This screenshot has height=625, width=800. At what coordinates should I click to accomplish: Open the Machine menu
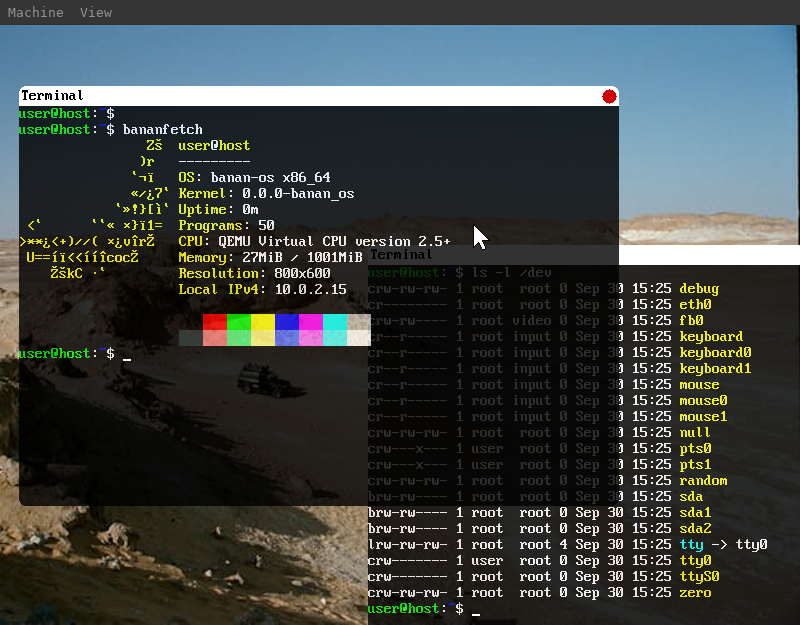tap(35, 12)
